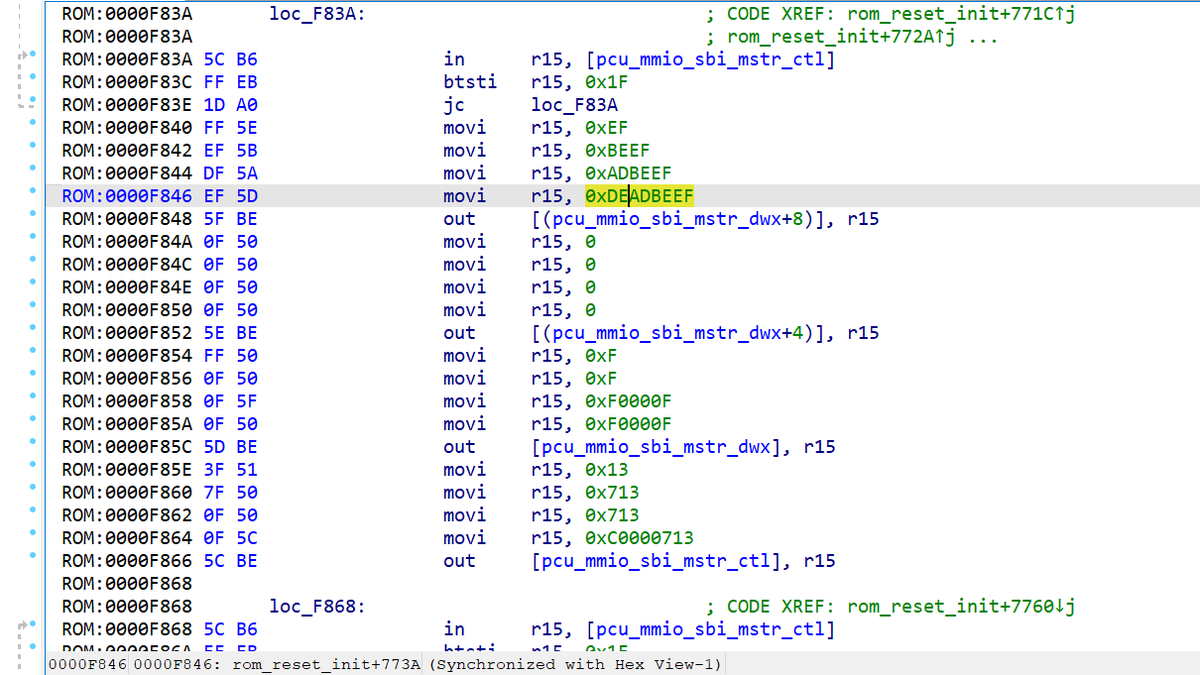This screenshot has height=675, width=1200.
Task: Click the in mnemonic at address 0000F83A
Action: coord(454,60)
